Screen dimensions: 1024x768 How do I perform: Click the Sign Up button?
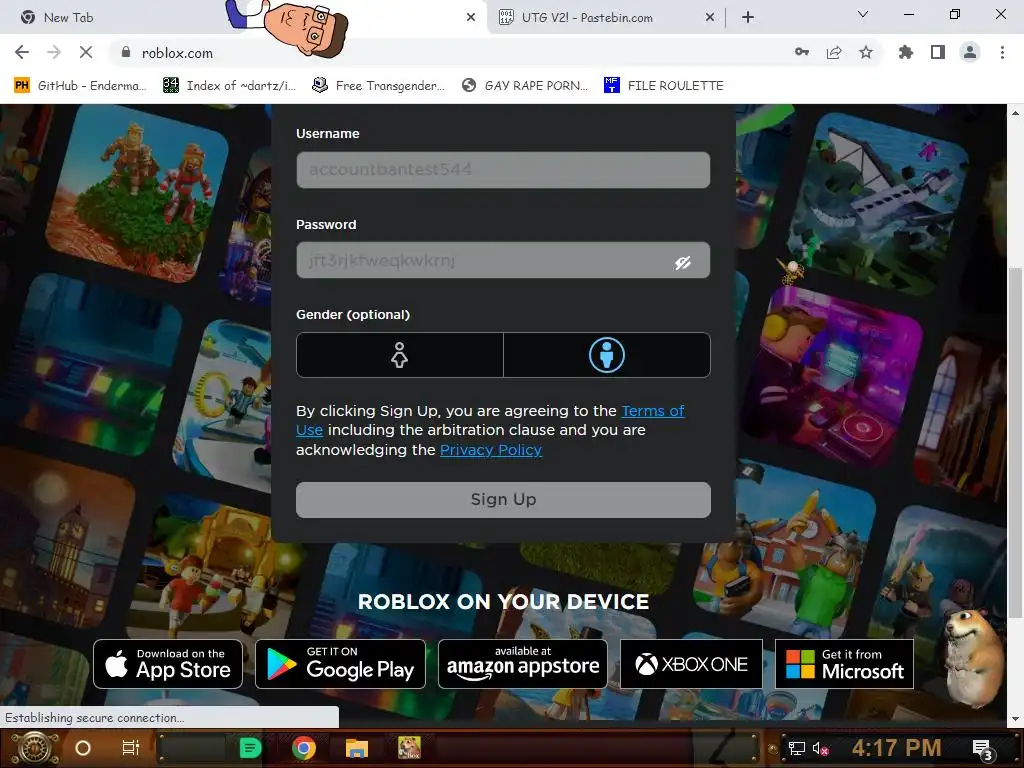[x=503, y=500]
